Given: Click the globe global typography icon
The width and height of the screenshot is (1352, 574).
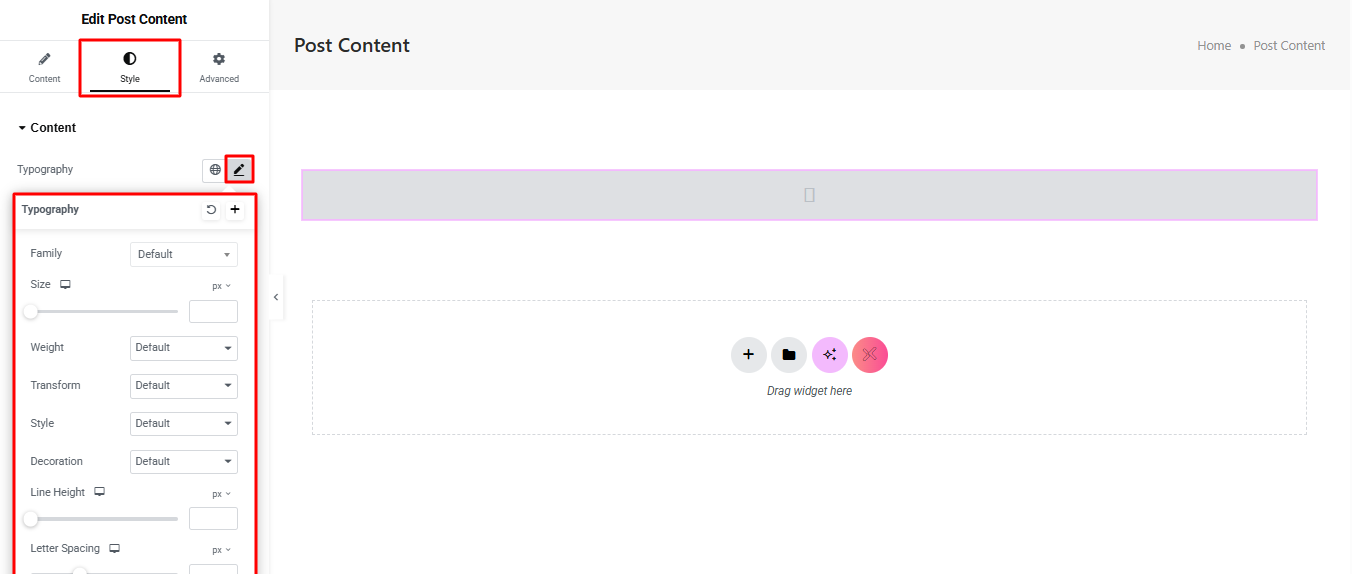Looking at the screenshot, I should click(215, 170).
